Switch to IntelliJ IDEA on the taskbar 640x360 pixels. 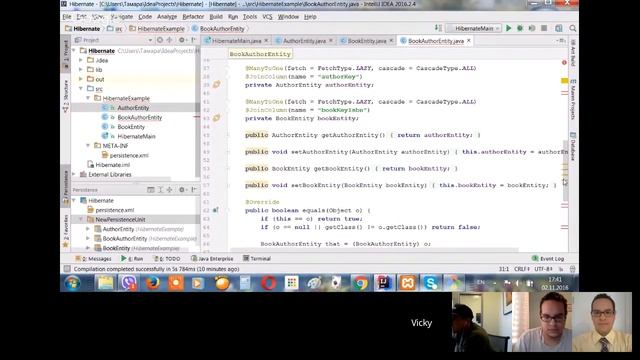click(x=384, y=283)
